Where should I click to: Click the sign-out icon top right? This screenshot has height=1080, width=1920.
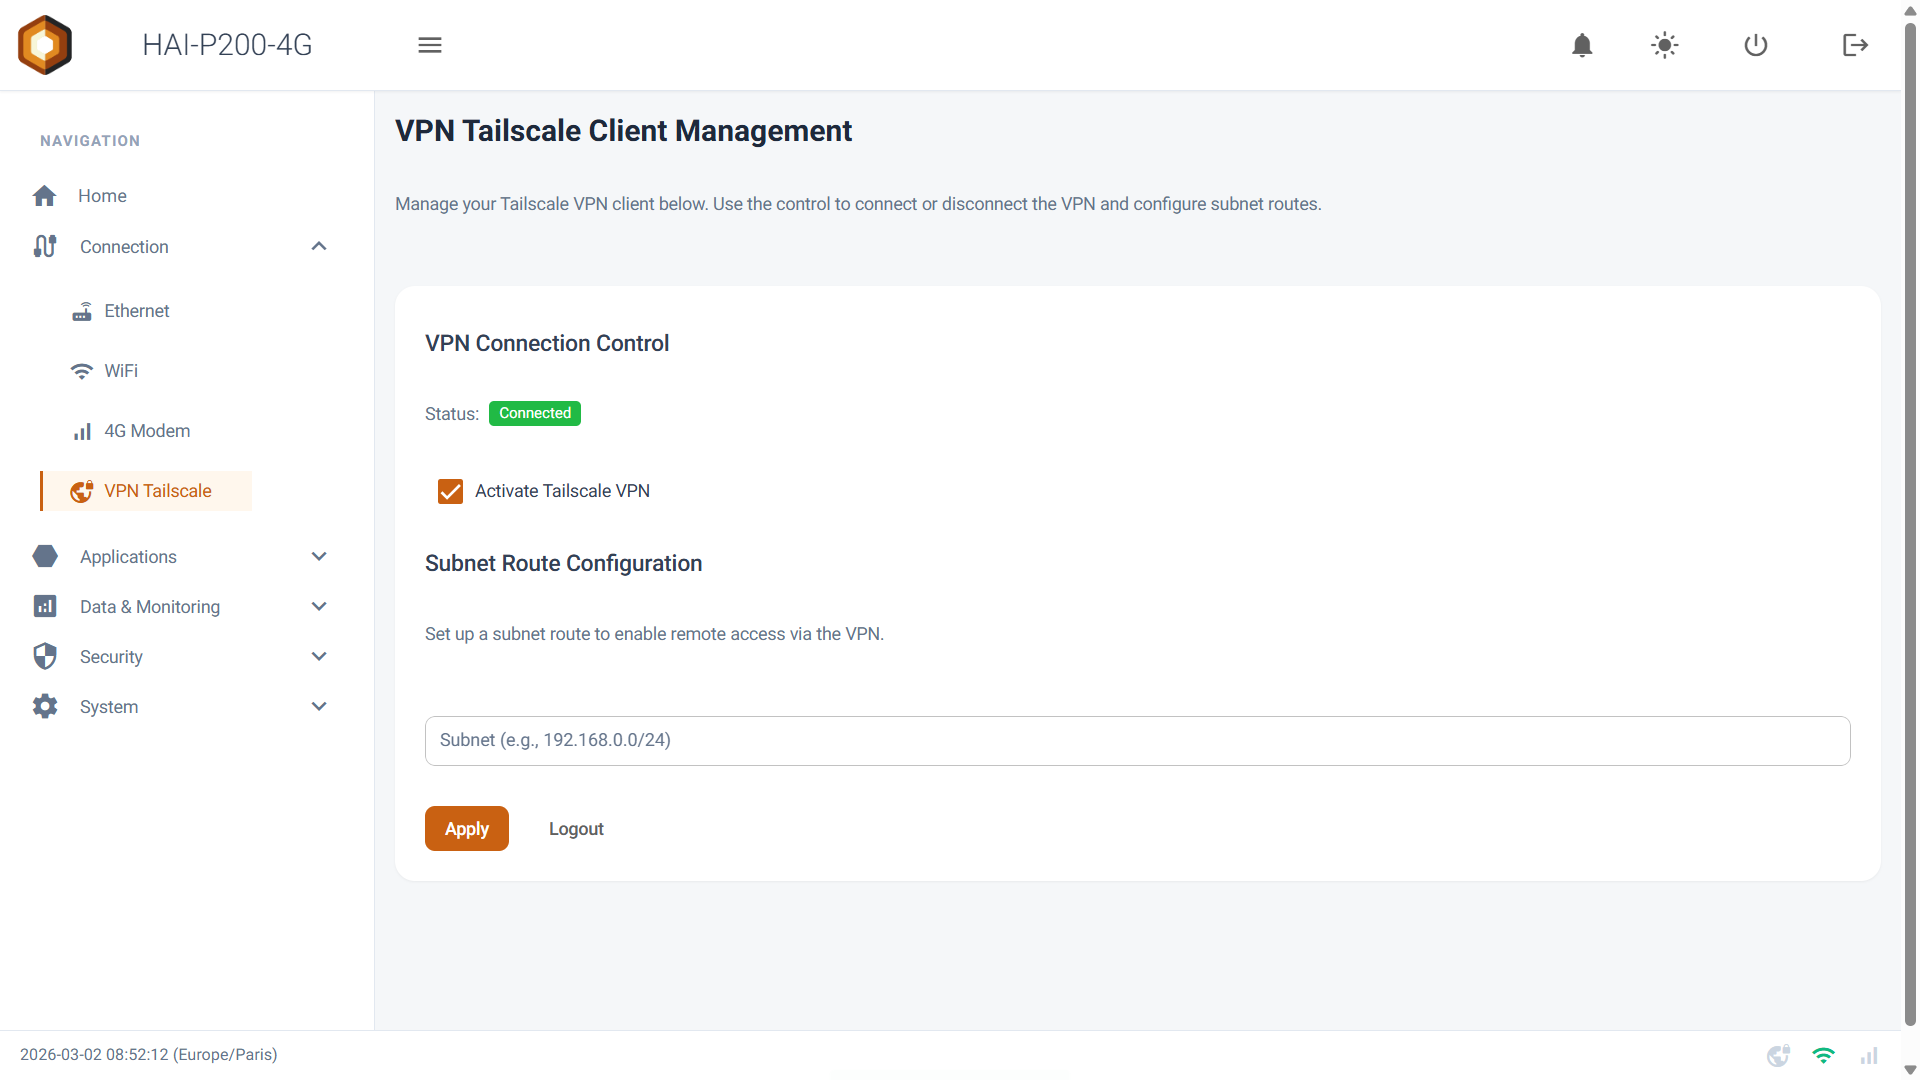coord(1855,45)
